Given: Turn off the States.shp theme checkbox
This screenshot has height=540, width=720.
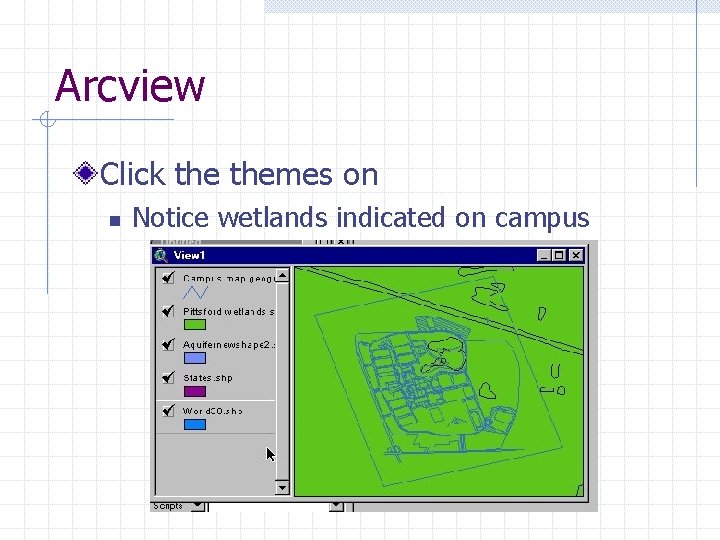Looking at the screenshot, I should (169, 377).
